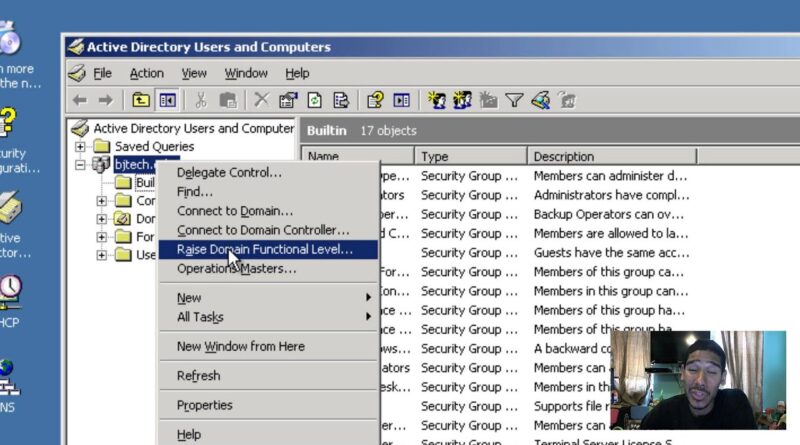The width and height of the screenshot is (800, 445).
Task: Create a new organizational unit toolbar icon
Action: (488, 100)
